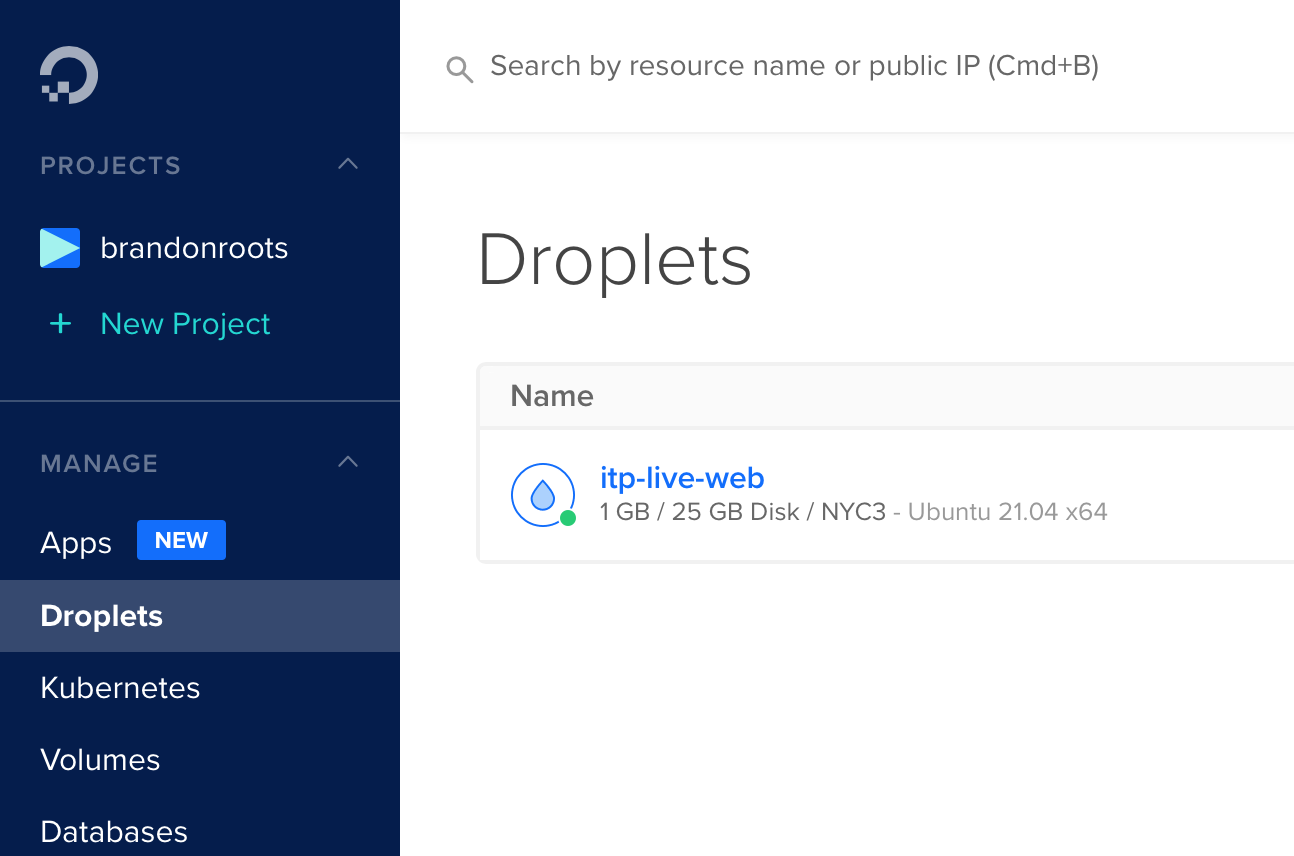Click the PROJECTS section label

[110, 165]
